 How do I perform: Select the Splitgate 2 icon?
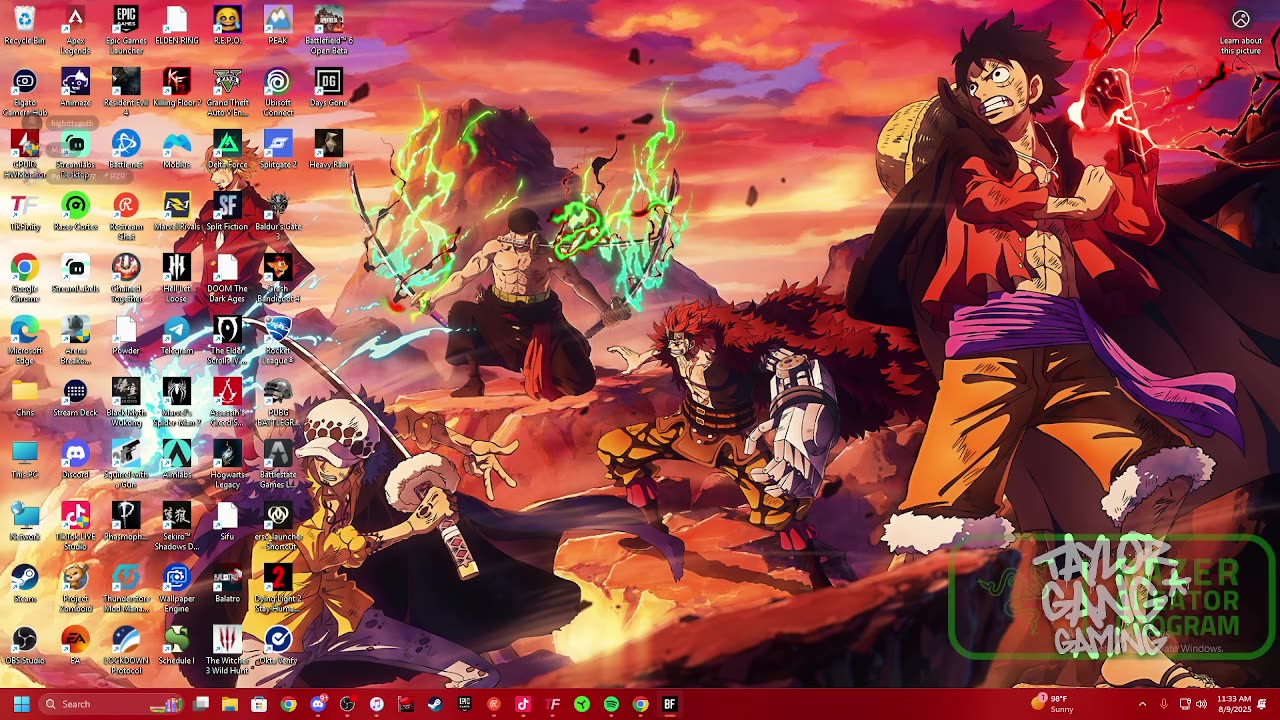tap(278, 151)
